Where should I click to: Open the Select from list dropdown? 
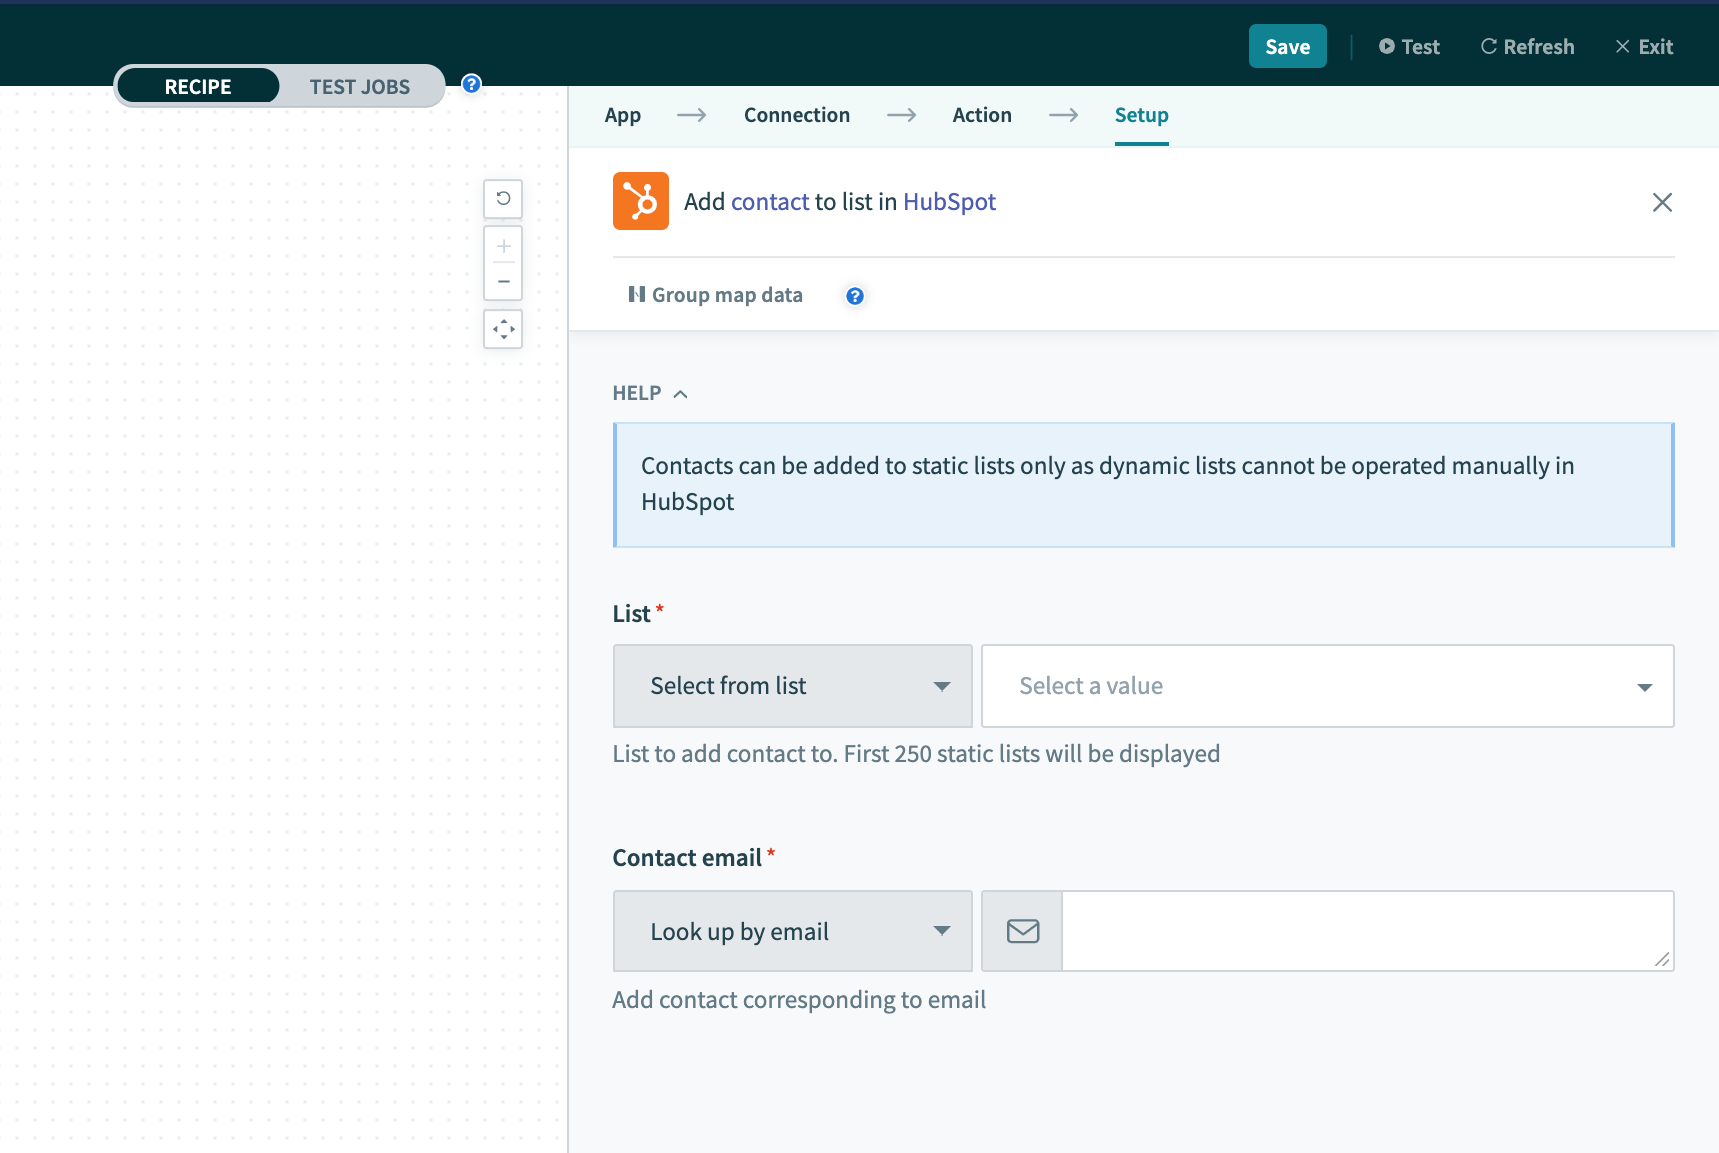791,686
